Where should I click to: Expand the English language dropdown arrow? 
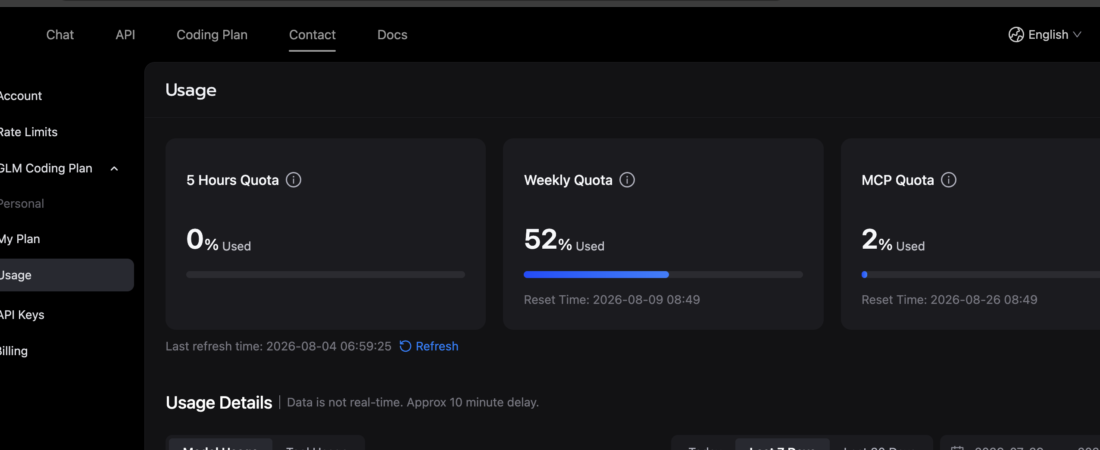point(1077,35)
